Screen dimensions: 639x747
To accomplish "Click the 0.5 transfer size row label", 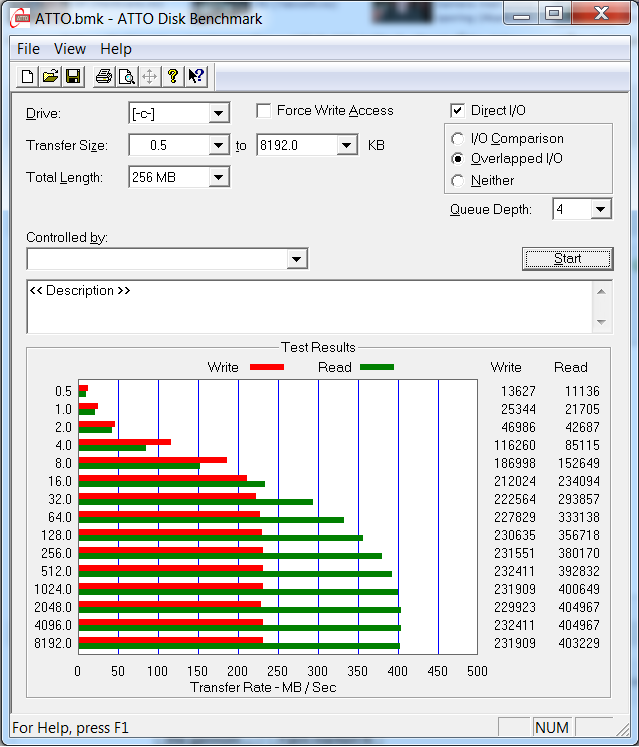I will (x=63, y=391).
